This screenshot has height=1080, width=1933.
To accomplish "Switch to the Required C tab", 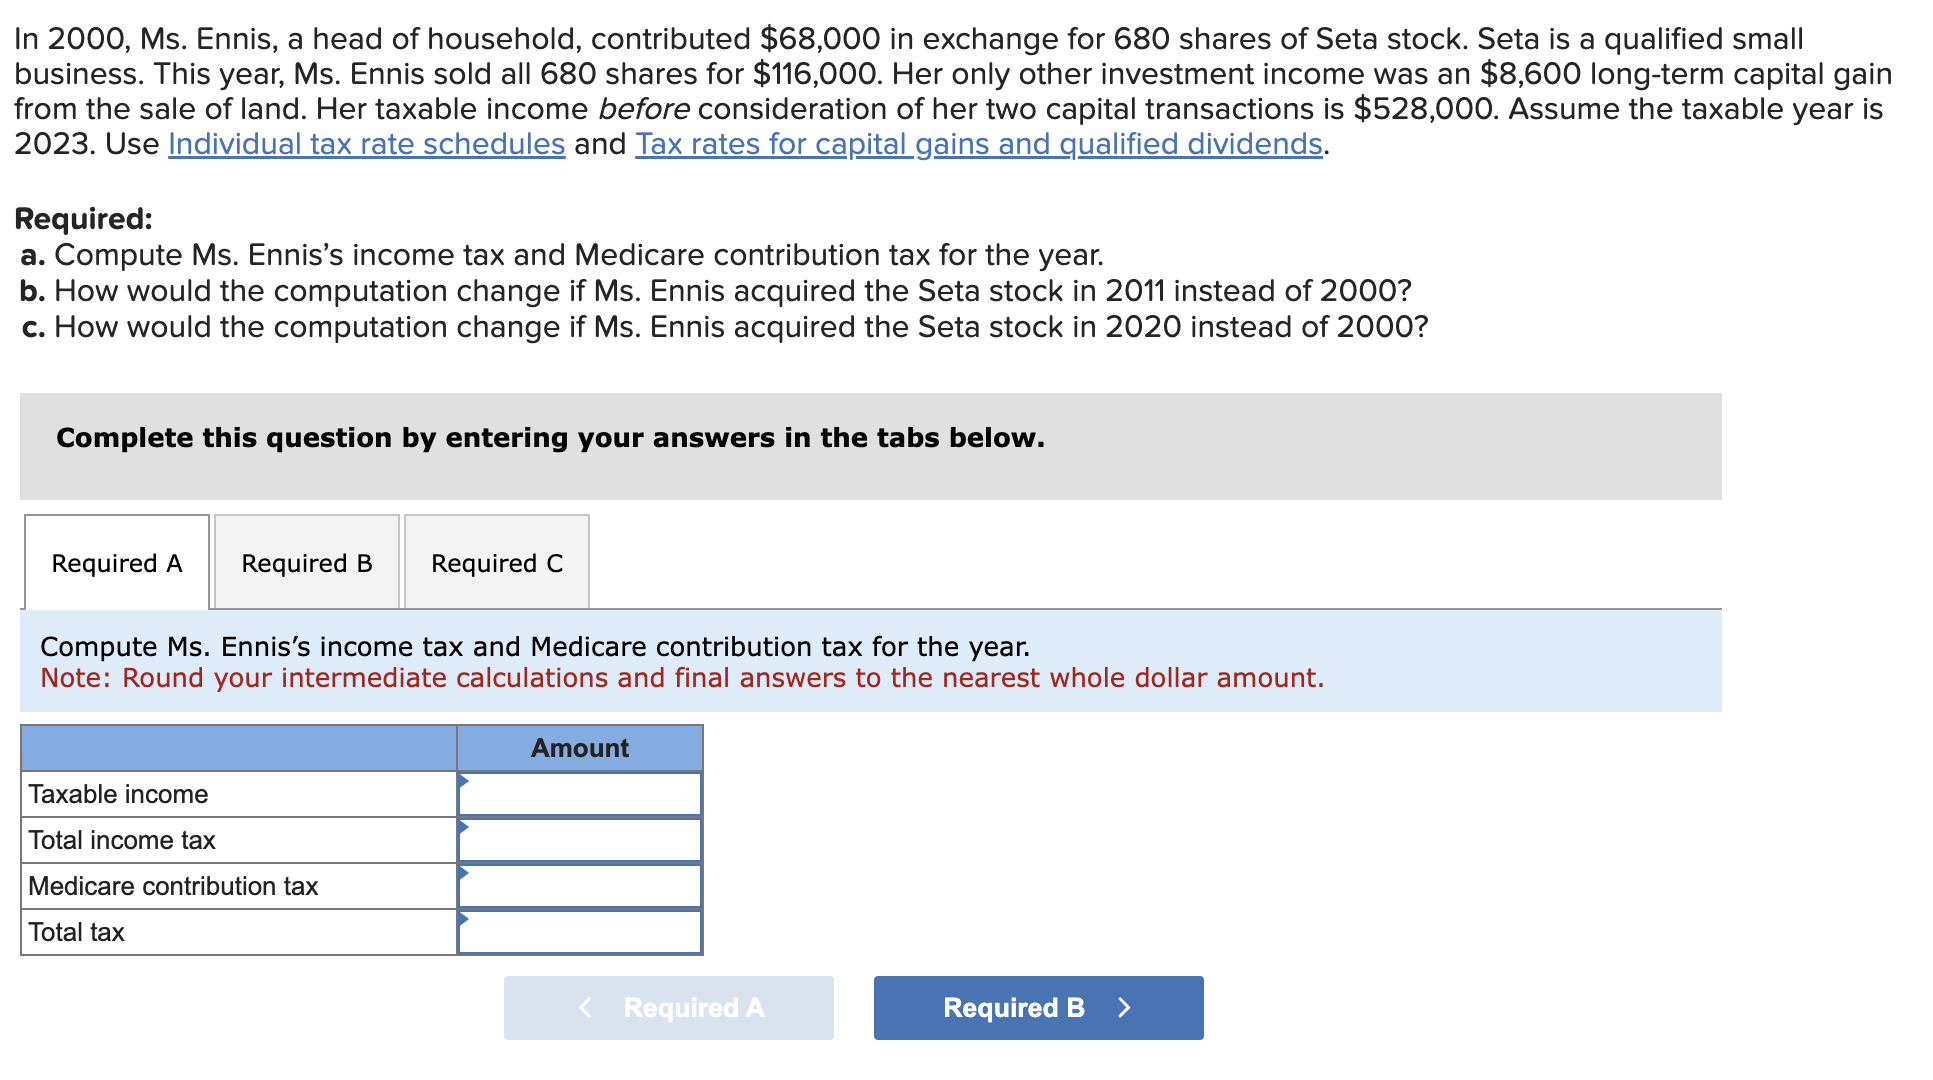I will point(497,563).
